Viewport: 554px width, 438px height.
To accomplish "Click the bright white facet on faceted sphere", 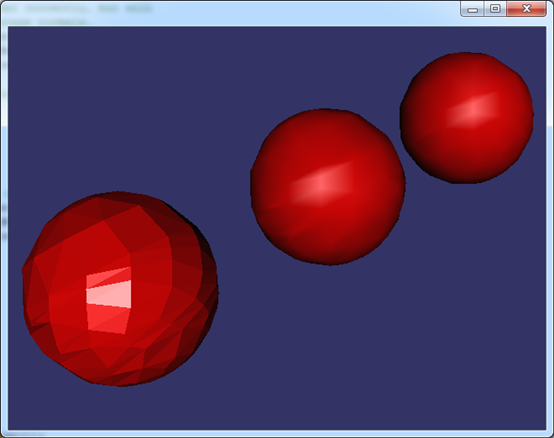I will pyautogui.click(x=109, y=294).
